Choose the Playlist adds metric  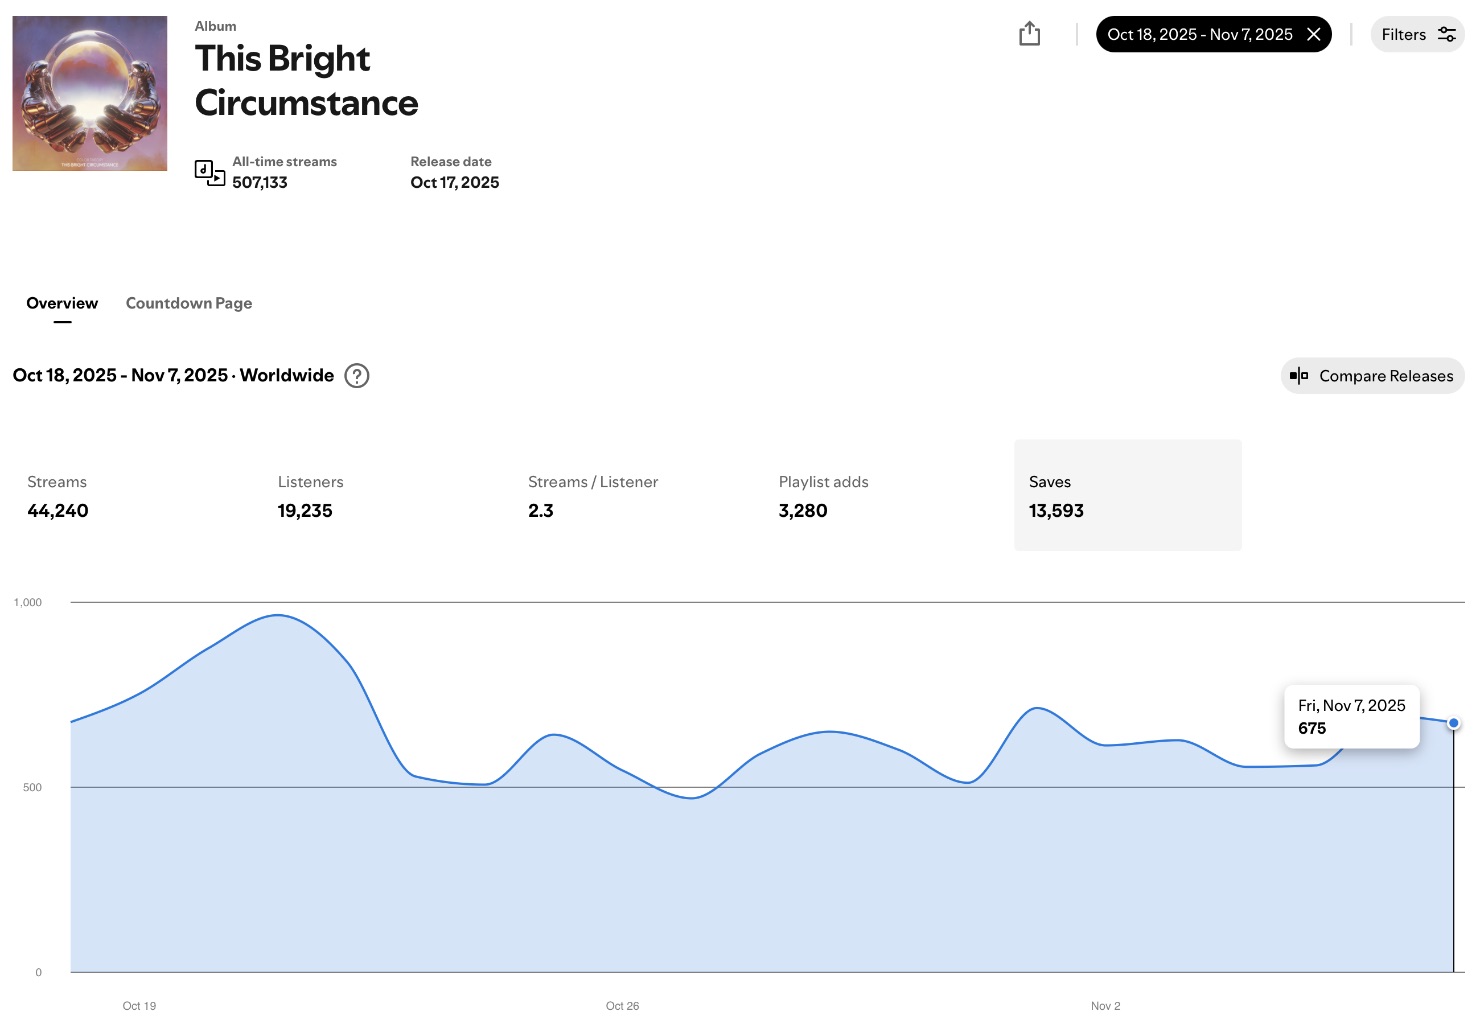point(823,496)
